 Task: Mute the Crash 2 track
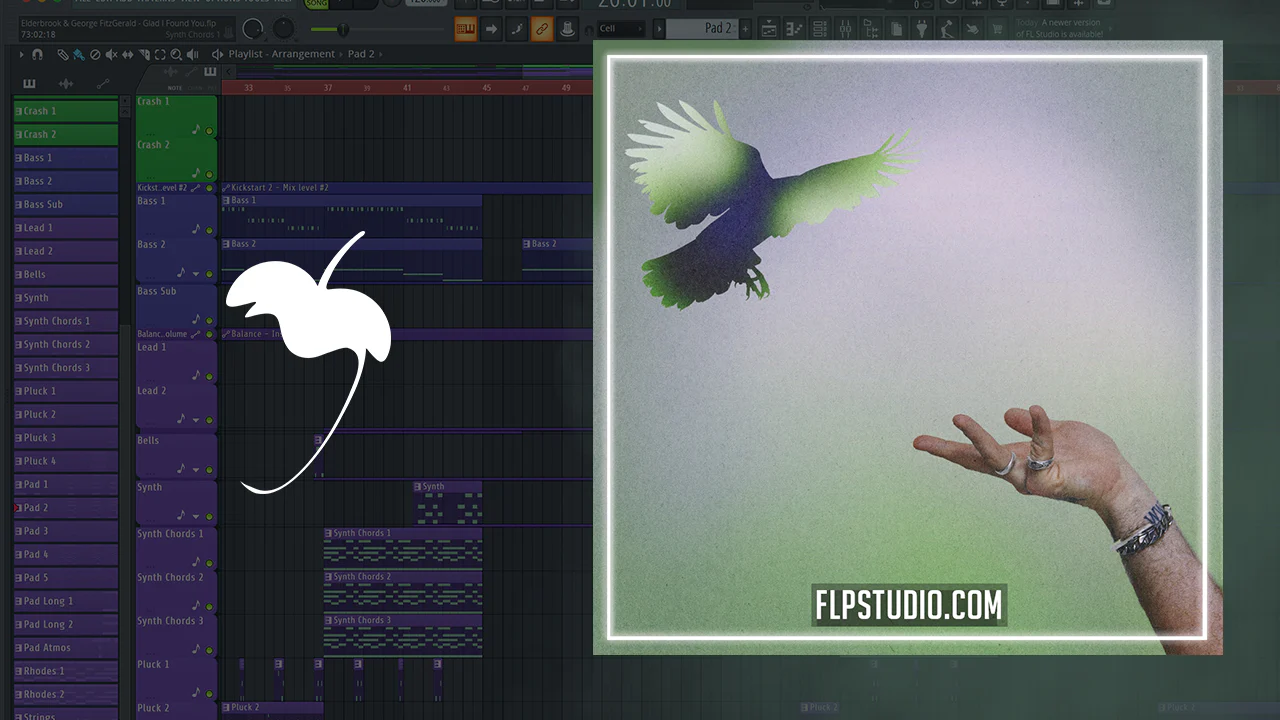[209, 174]
